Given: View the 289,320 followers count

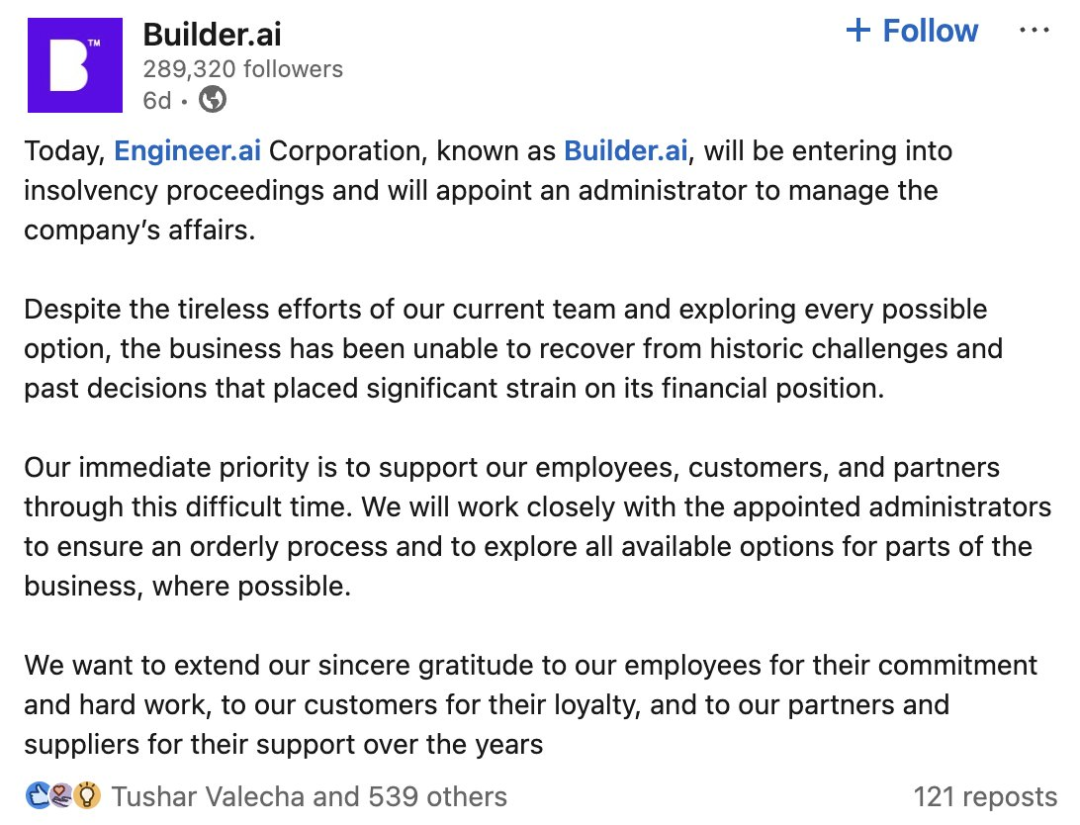Looking at the screenshot, I should (243, 69).
